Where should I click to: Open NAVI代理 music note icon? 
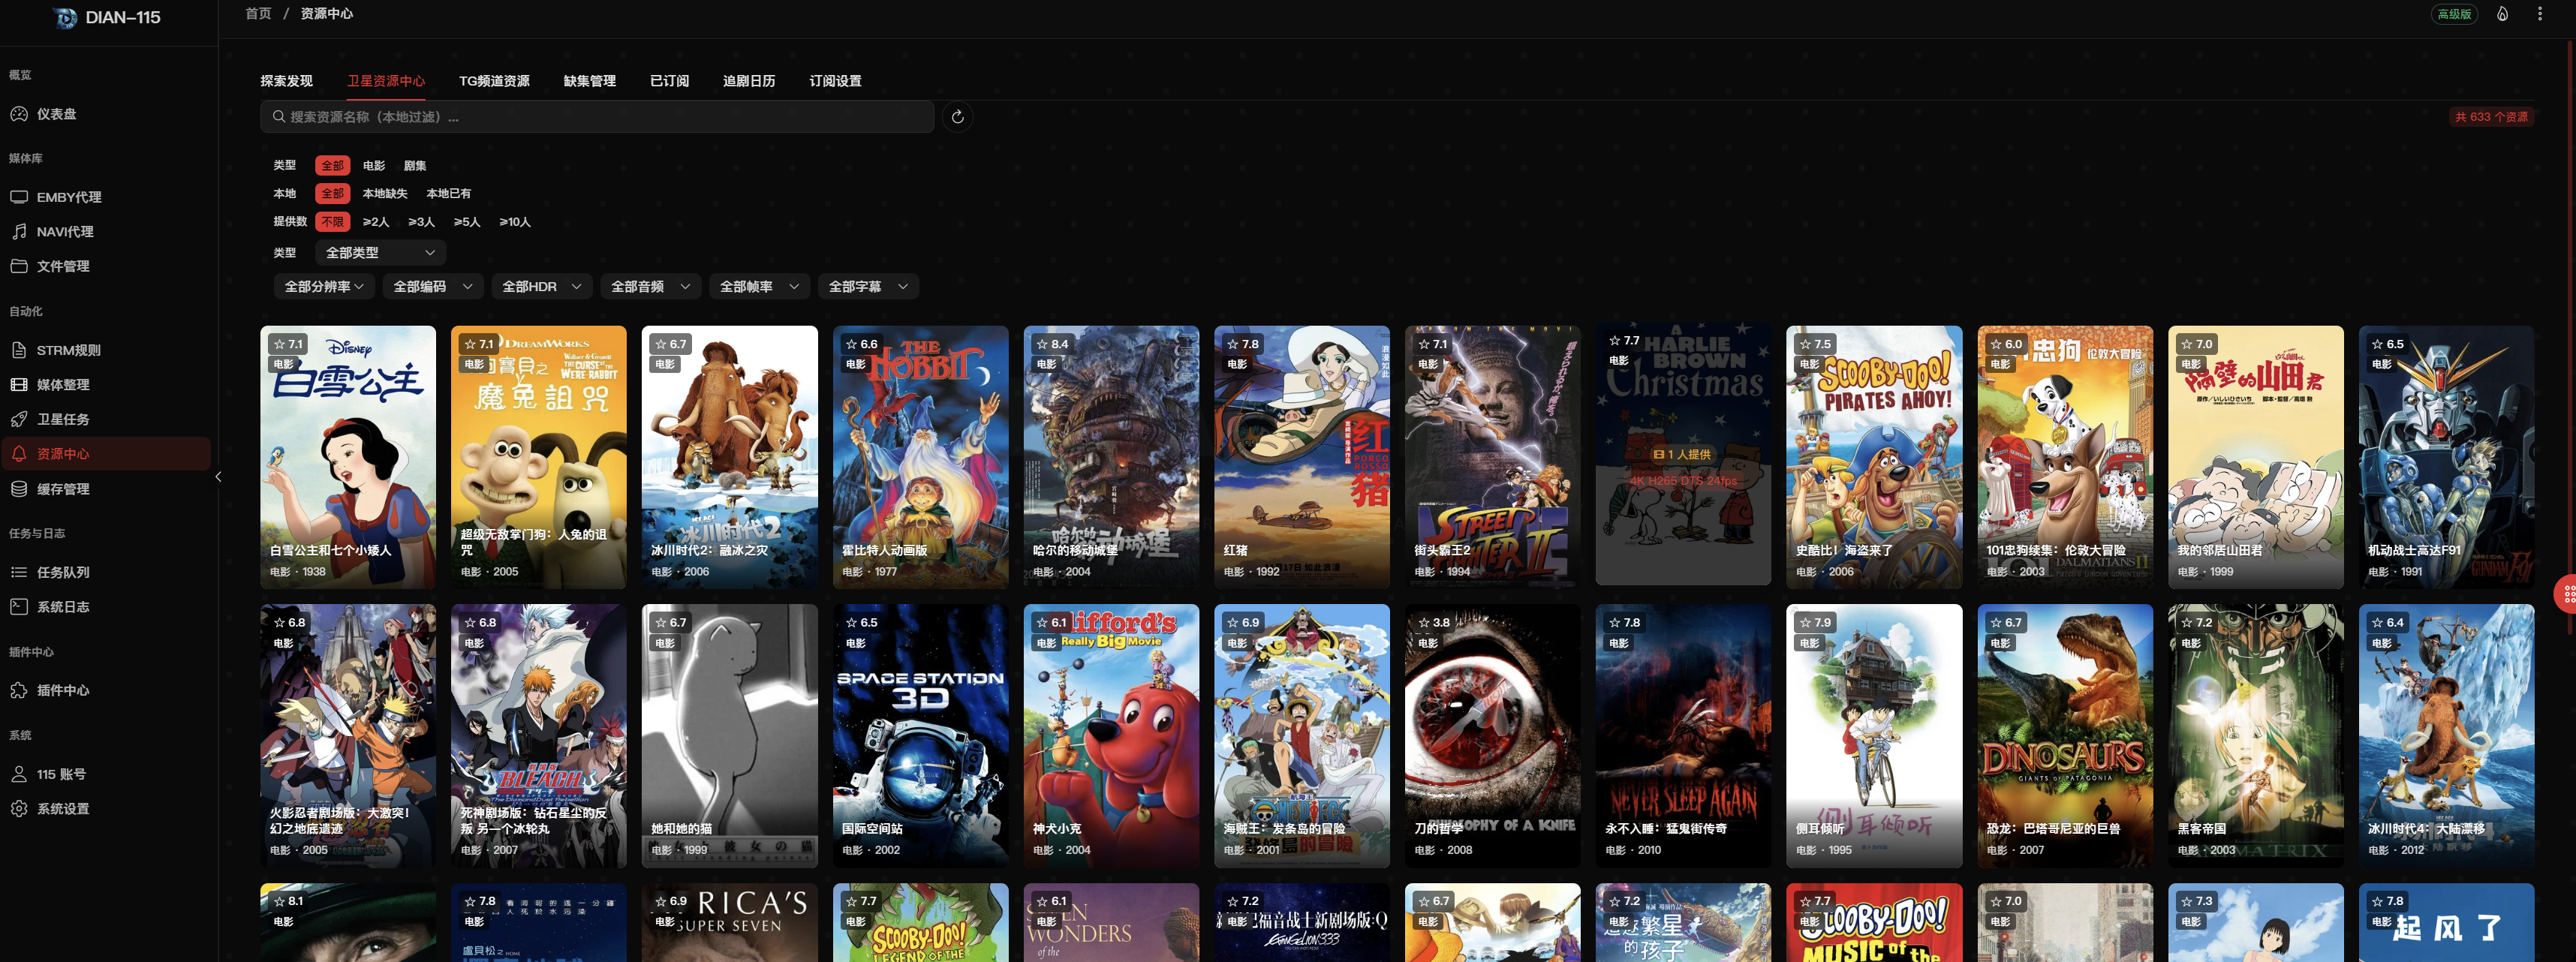(x=19, y=231)
